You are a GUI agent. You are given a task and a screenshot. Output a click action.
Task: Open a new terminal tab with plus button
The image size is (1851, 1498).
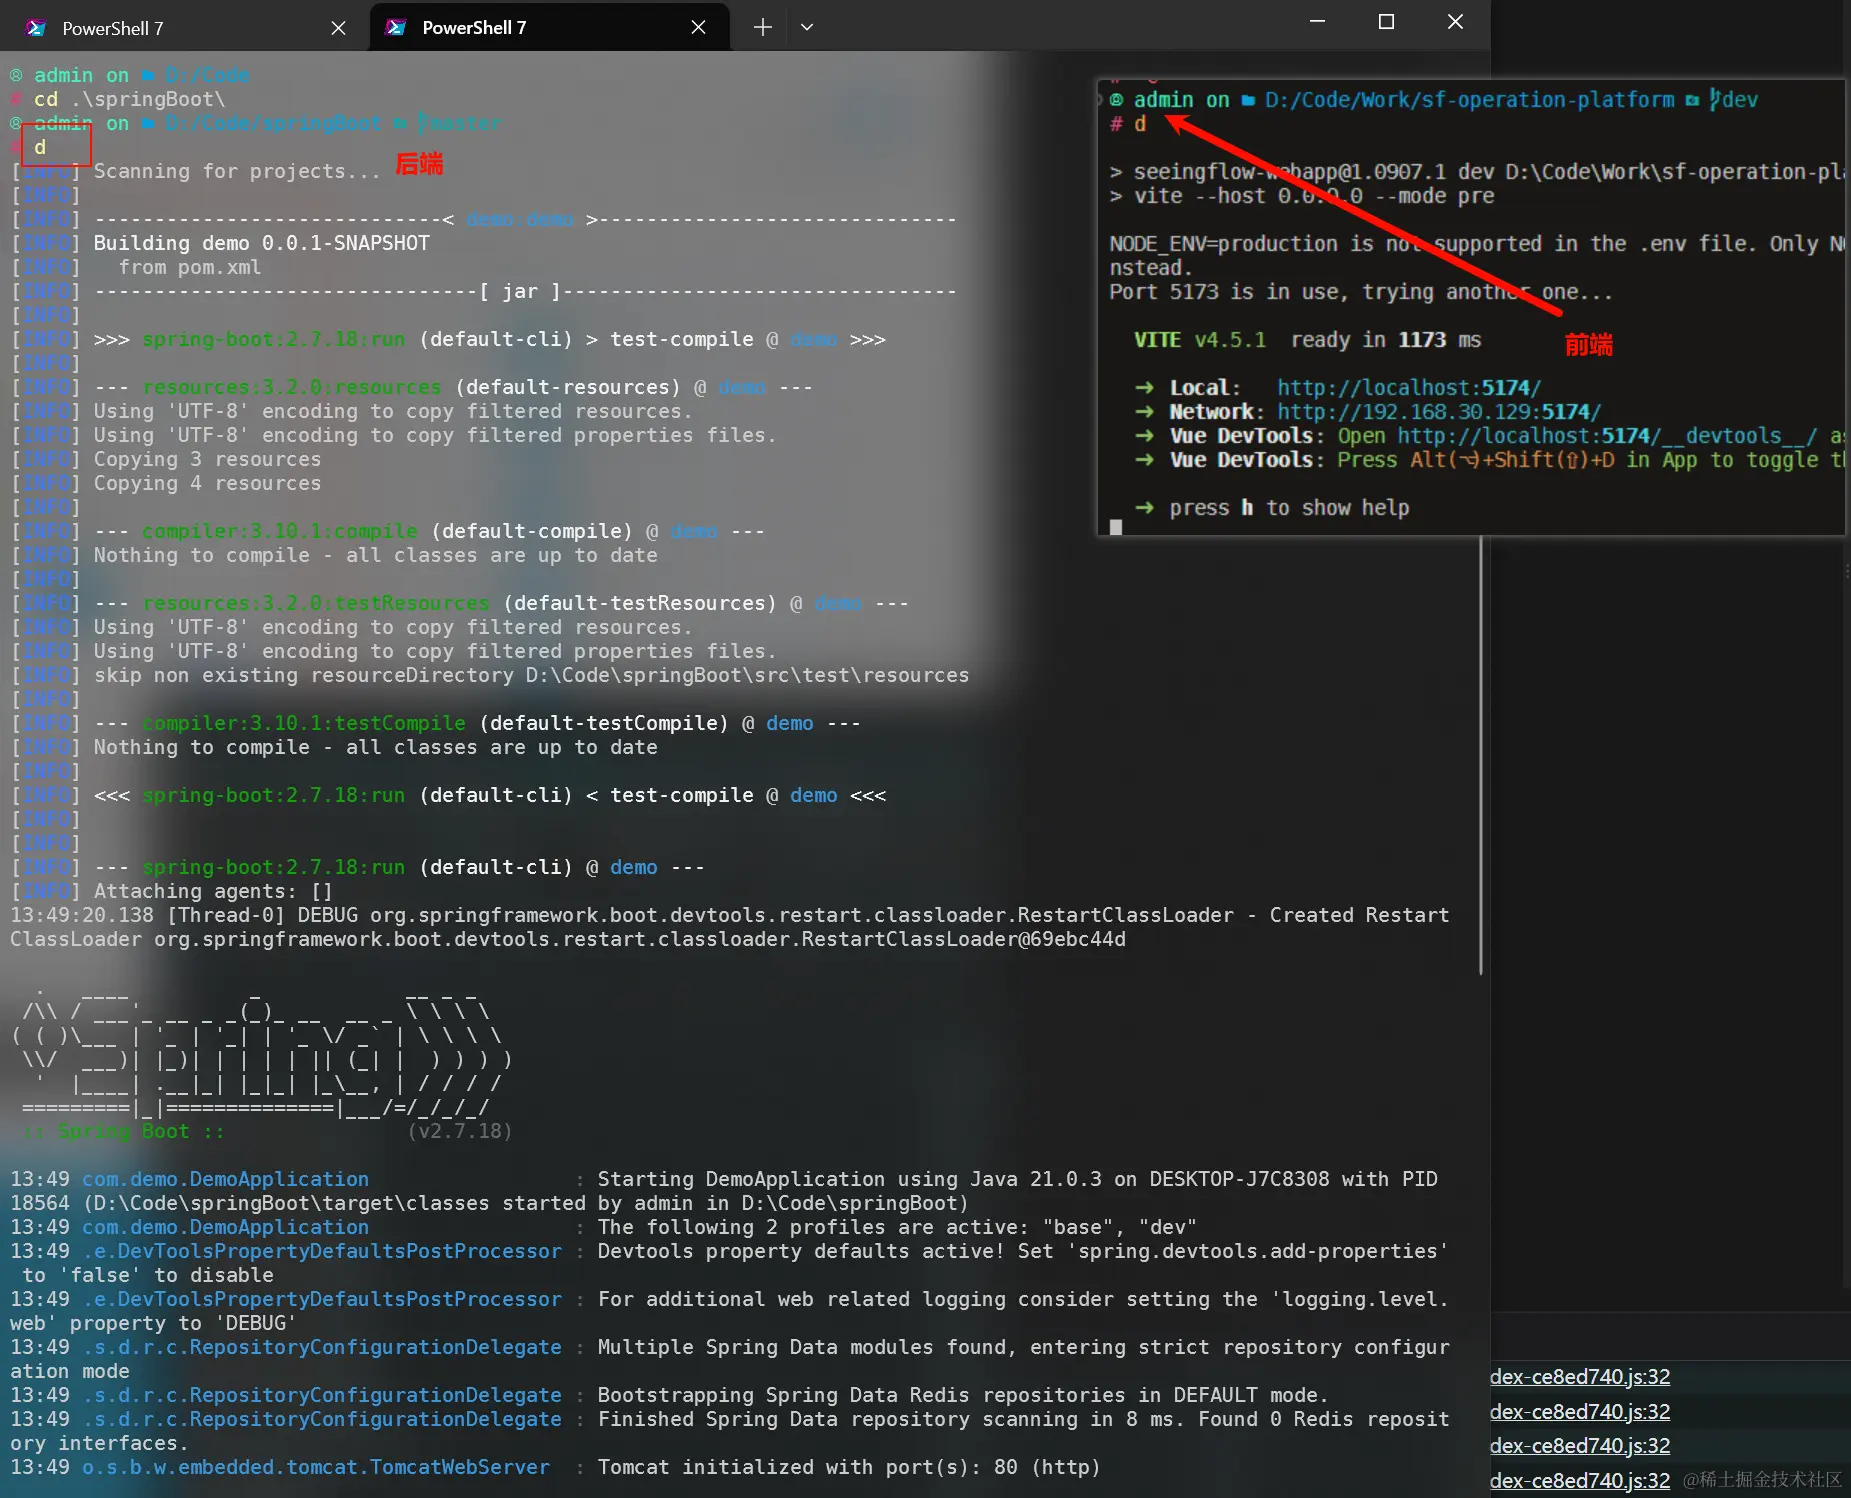762,28
